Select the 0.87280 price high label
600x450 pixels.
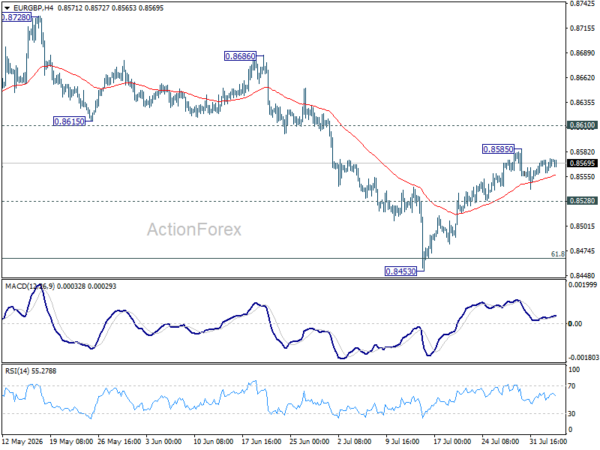click(16, 17)
